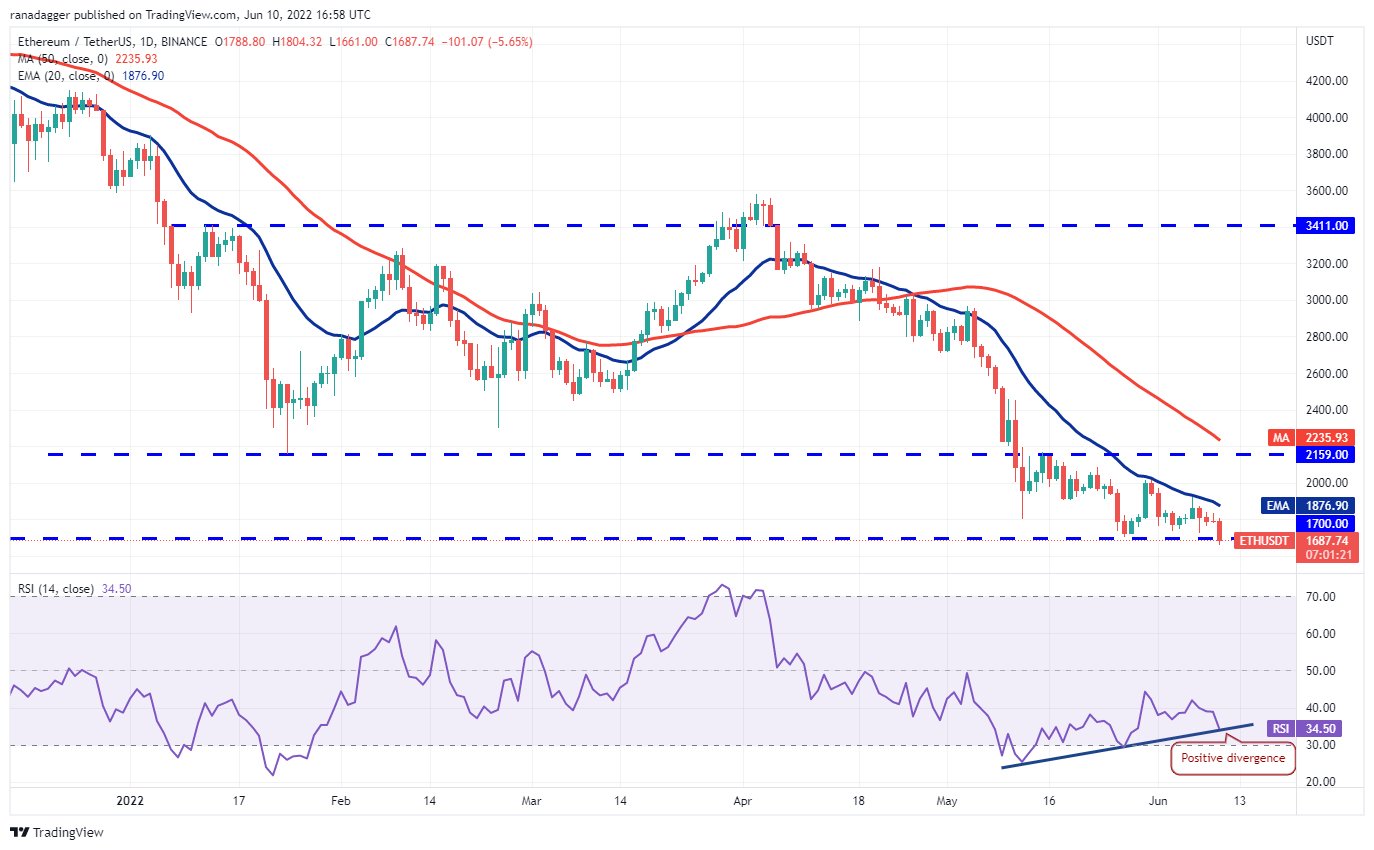Click the 70.00 RSI axis tick

click(1321, 597)
